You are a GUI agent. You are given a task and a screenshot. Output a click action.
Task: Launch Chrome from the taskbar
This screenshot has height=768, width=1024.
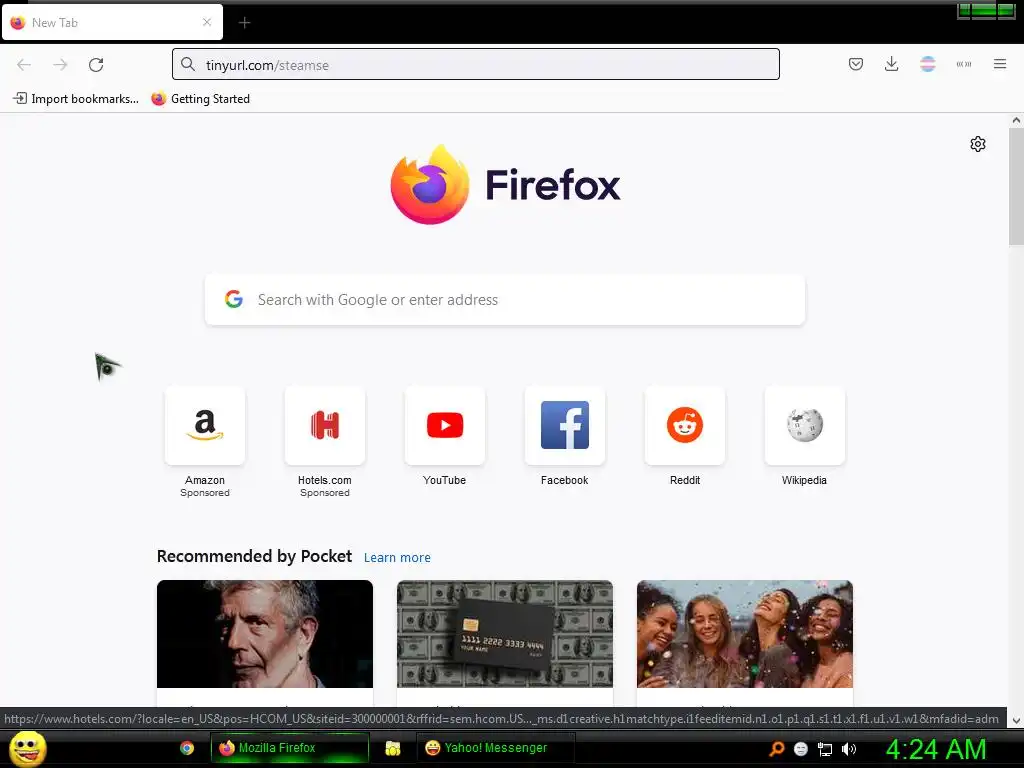click(187, 748)
